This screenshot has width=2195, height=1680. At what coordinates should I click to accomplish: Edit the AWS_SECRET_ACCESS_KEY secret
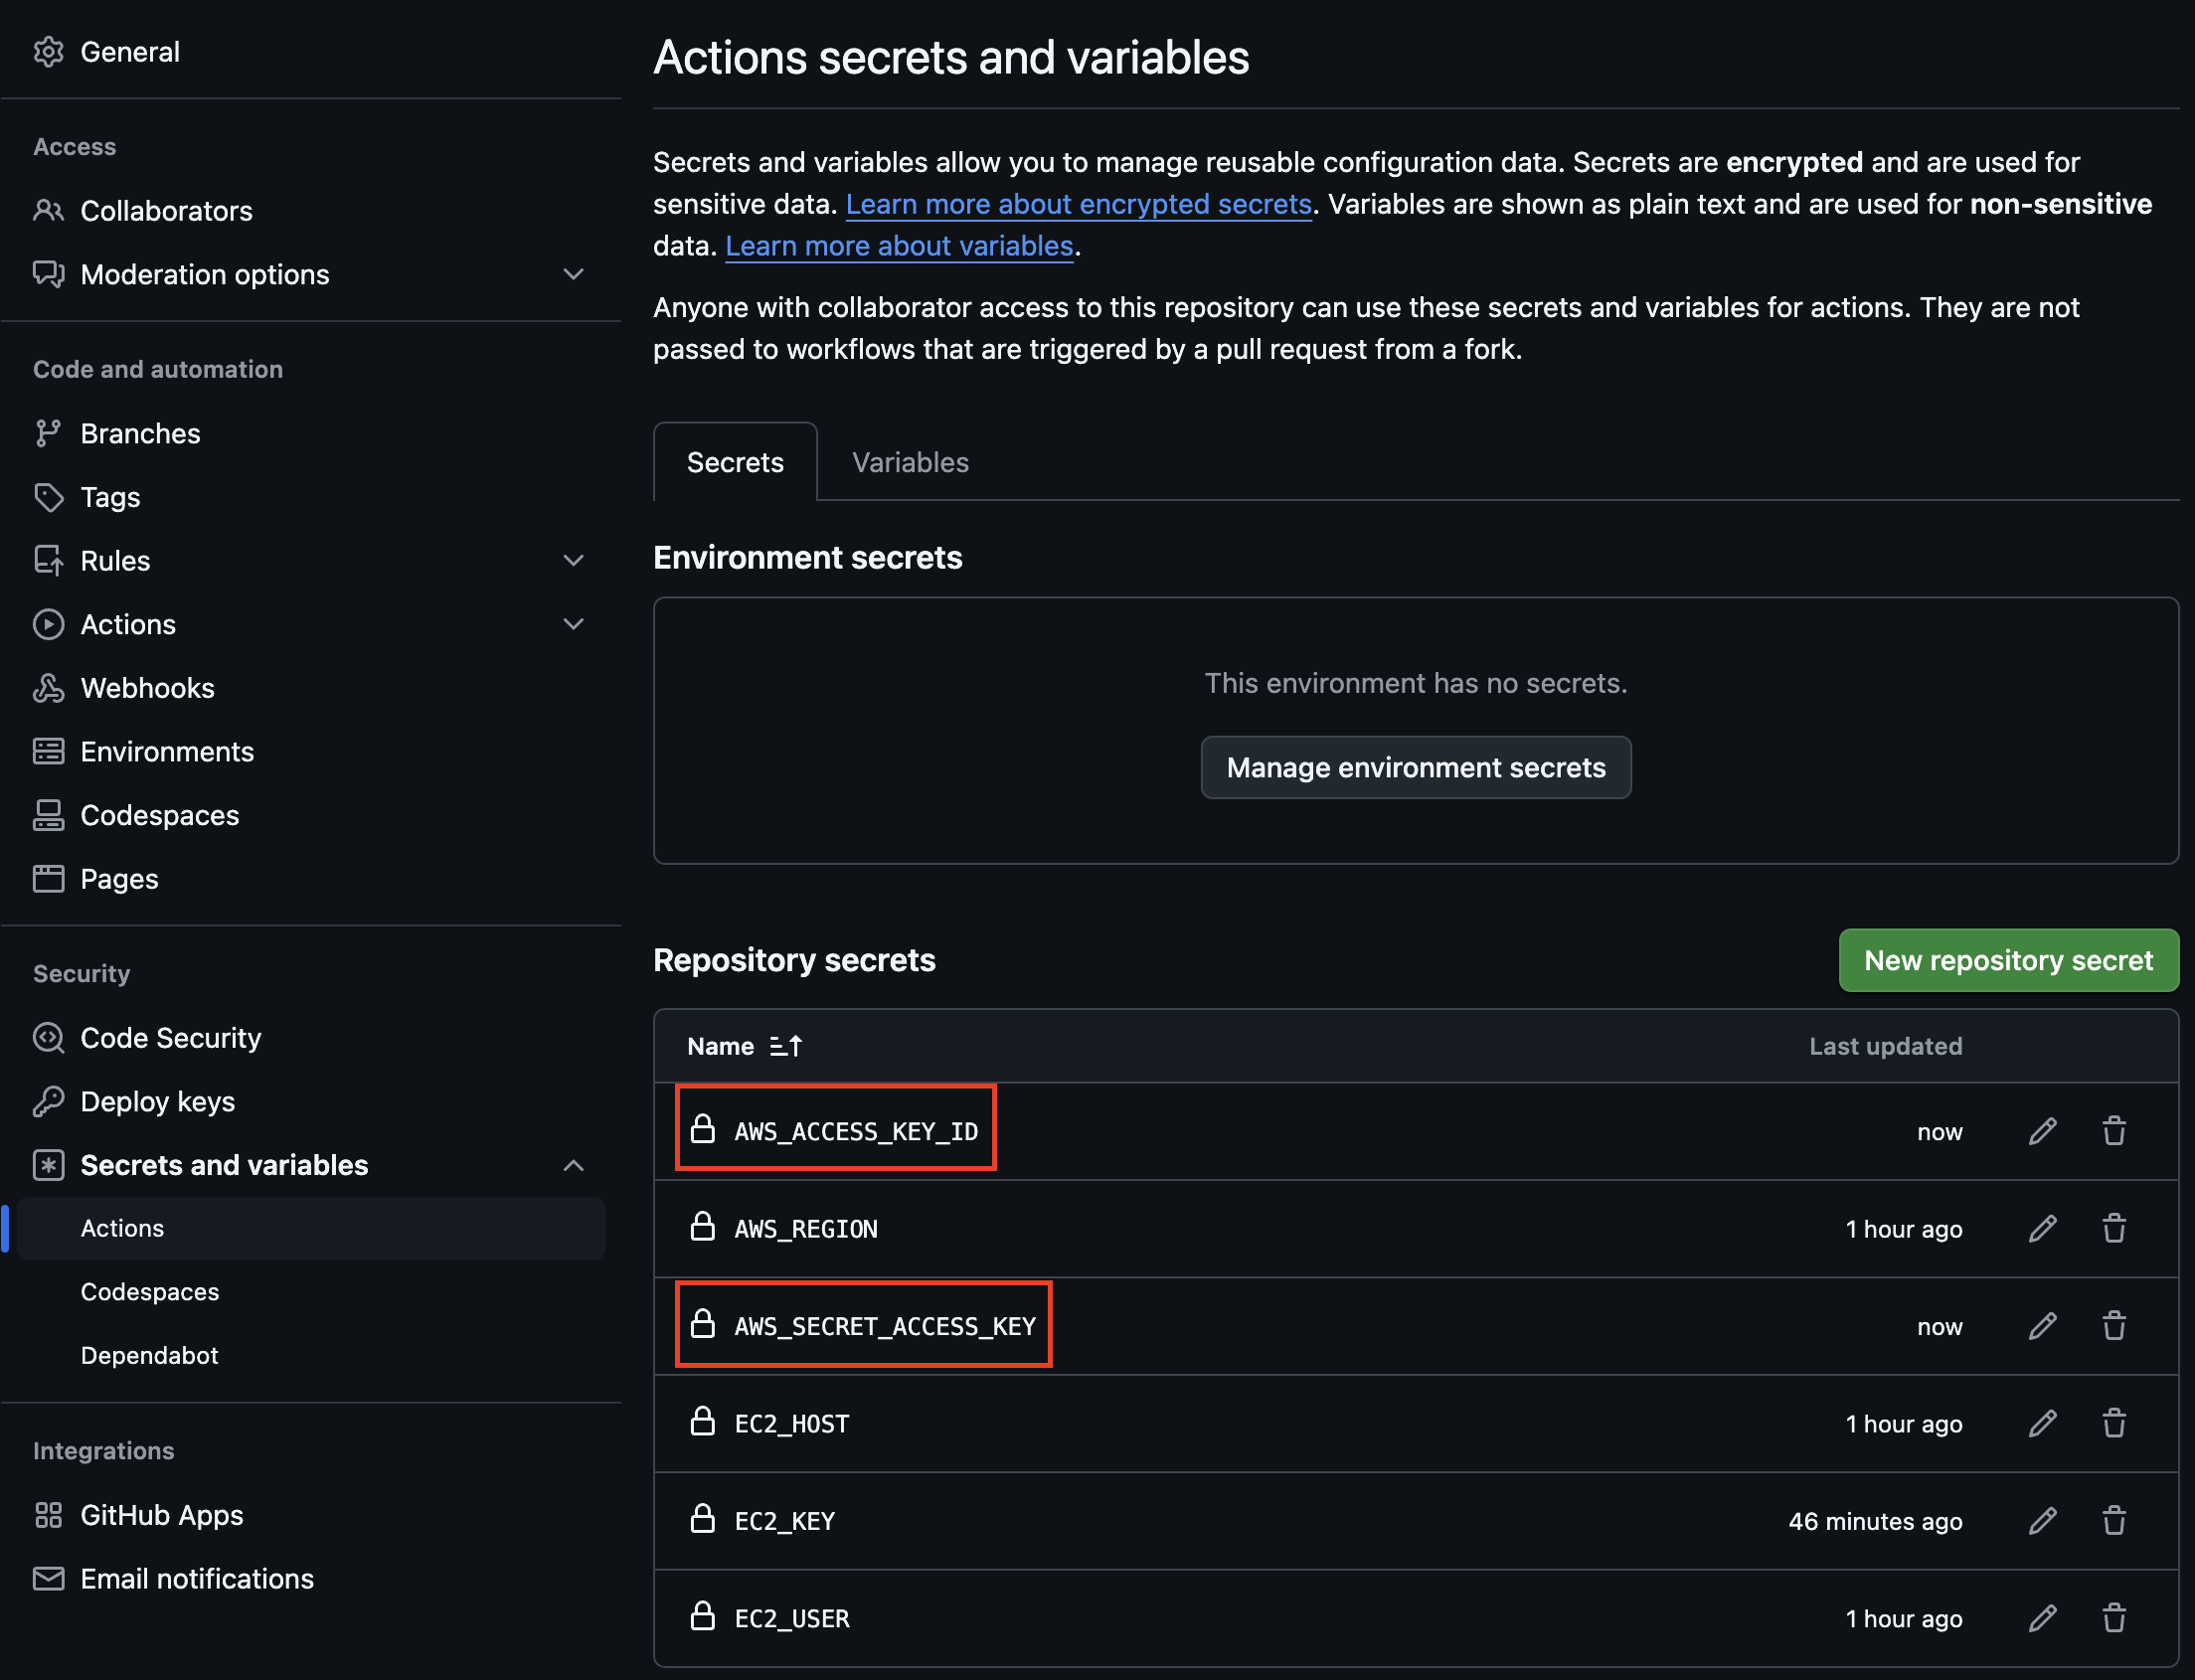tap(2042, 1326)
